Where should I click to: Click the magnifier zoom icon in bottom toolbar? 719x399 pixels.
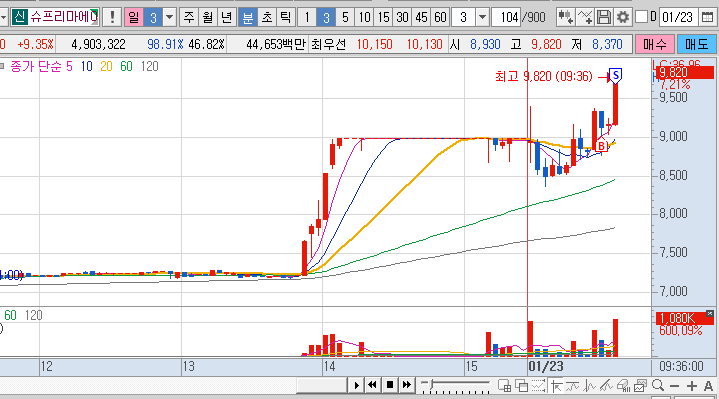click(658, 385)
